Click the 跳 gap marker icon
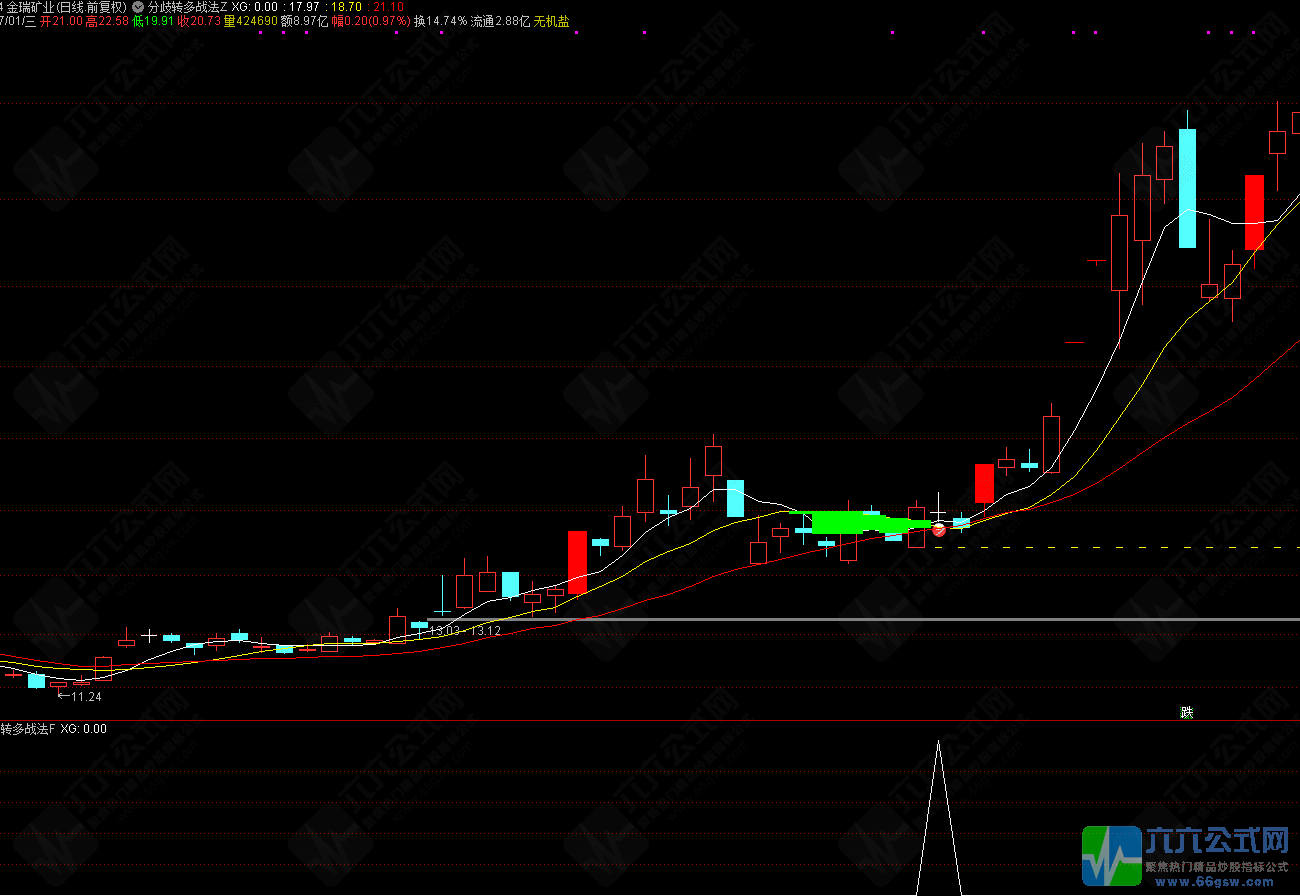Viewport: 1300px width, 896px height. (x=1186, y=713)
